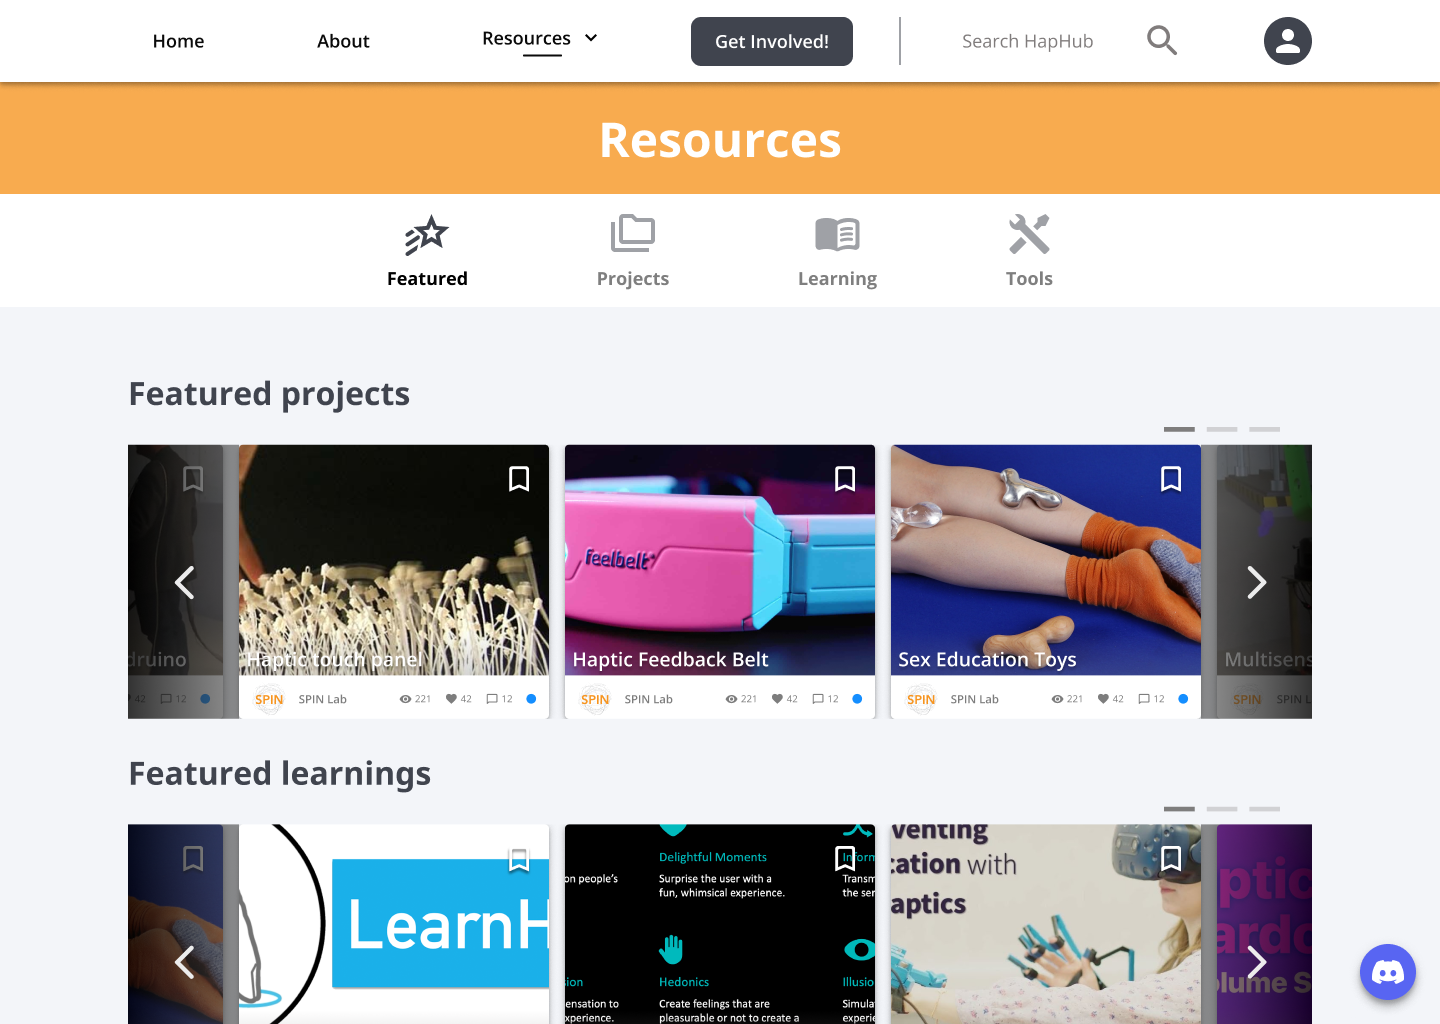1440x1024 pixels.
Task: Click the Get Involved! button
Action: coord(772,41)
